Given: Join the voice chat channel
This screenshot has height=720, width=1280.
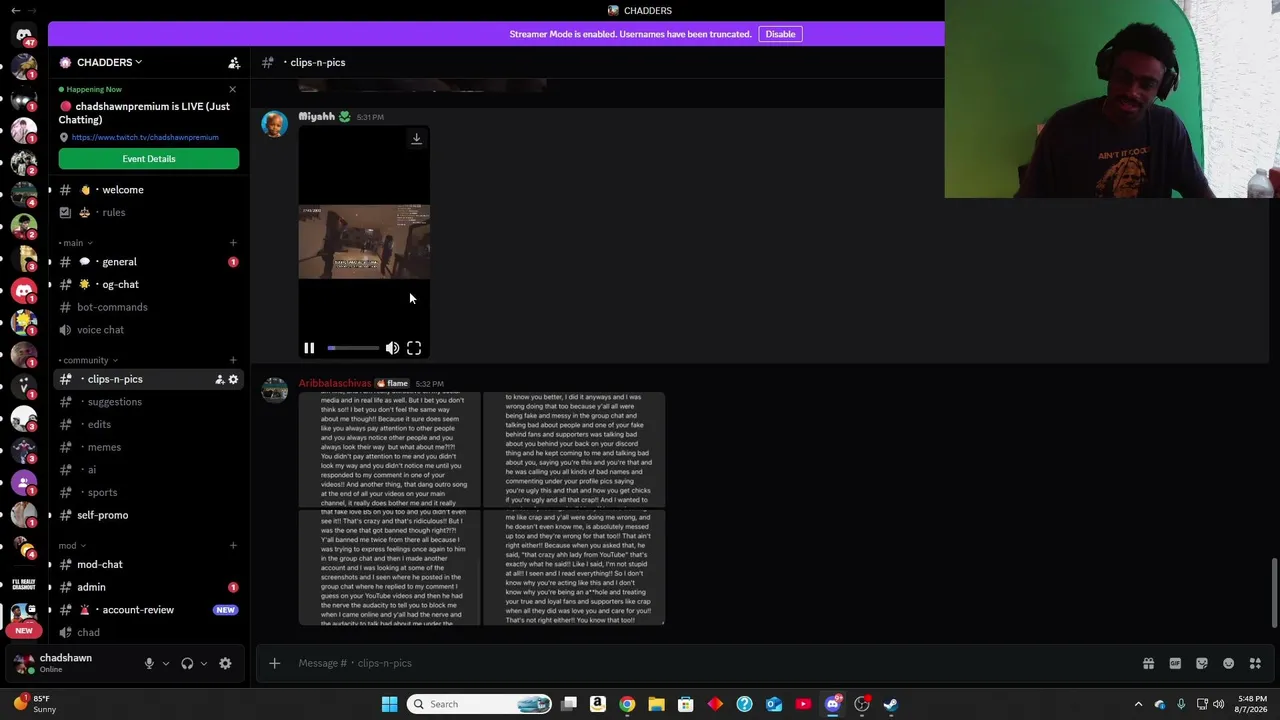Looking at the screenshot, I should click(148, 330).
